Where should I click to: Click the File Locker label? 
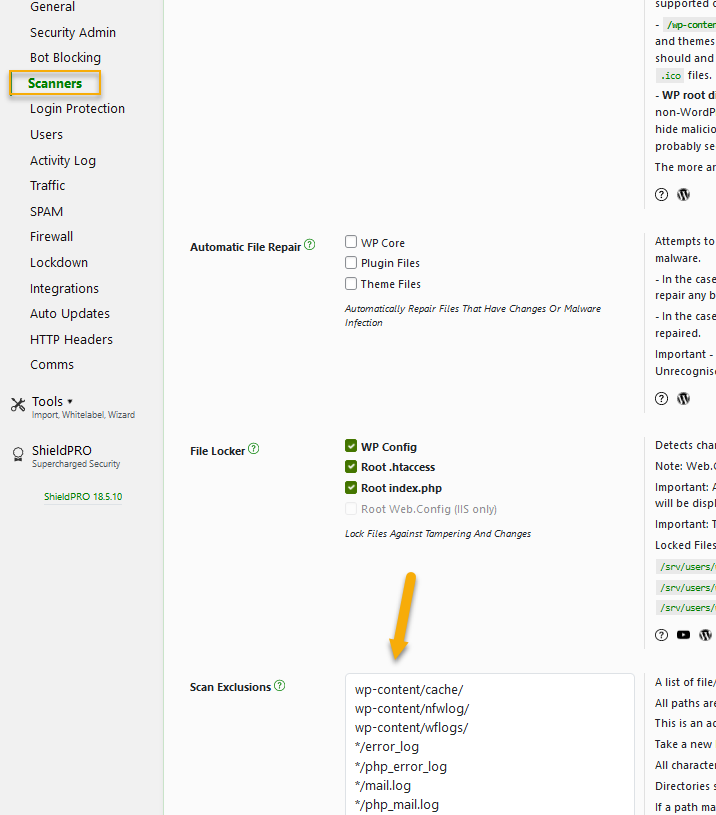pyautogui.click(x=218, y=451)
